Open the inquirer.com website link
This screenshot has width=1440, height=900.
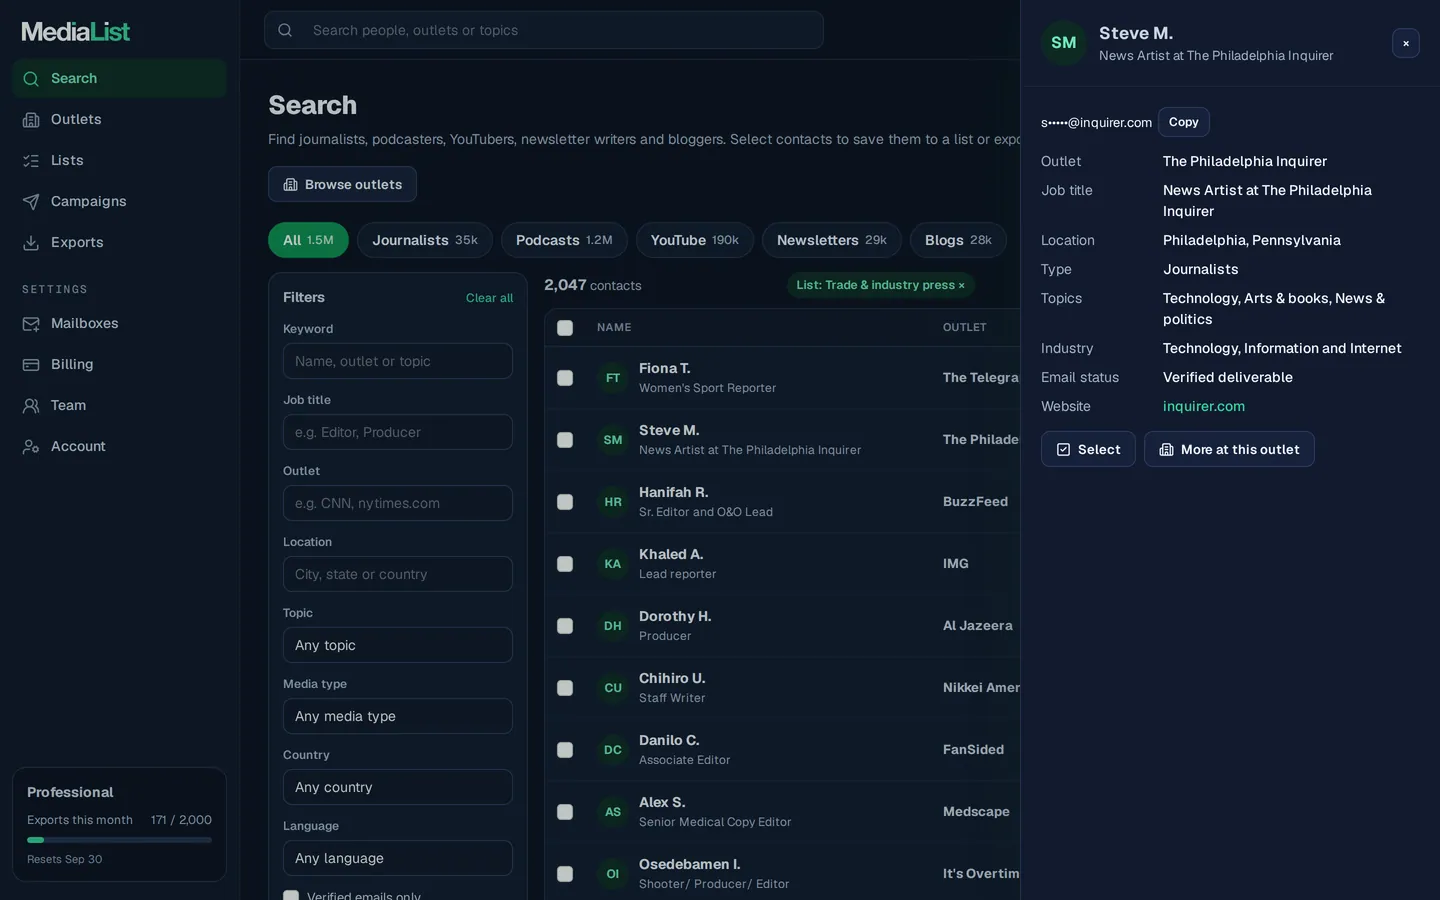pyautogui.click(x=1204, y=406)
